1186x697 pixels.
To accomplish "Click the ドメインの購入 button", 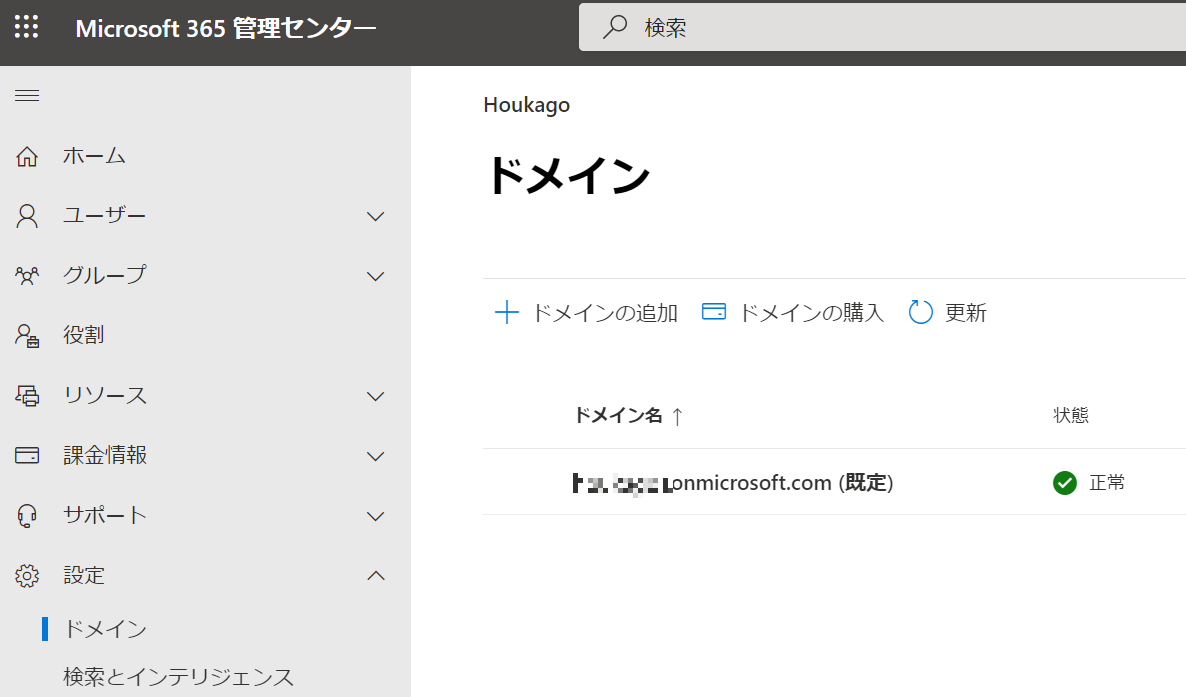I will click(x=793, y=312).
